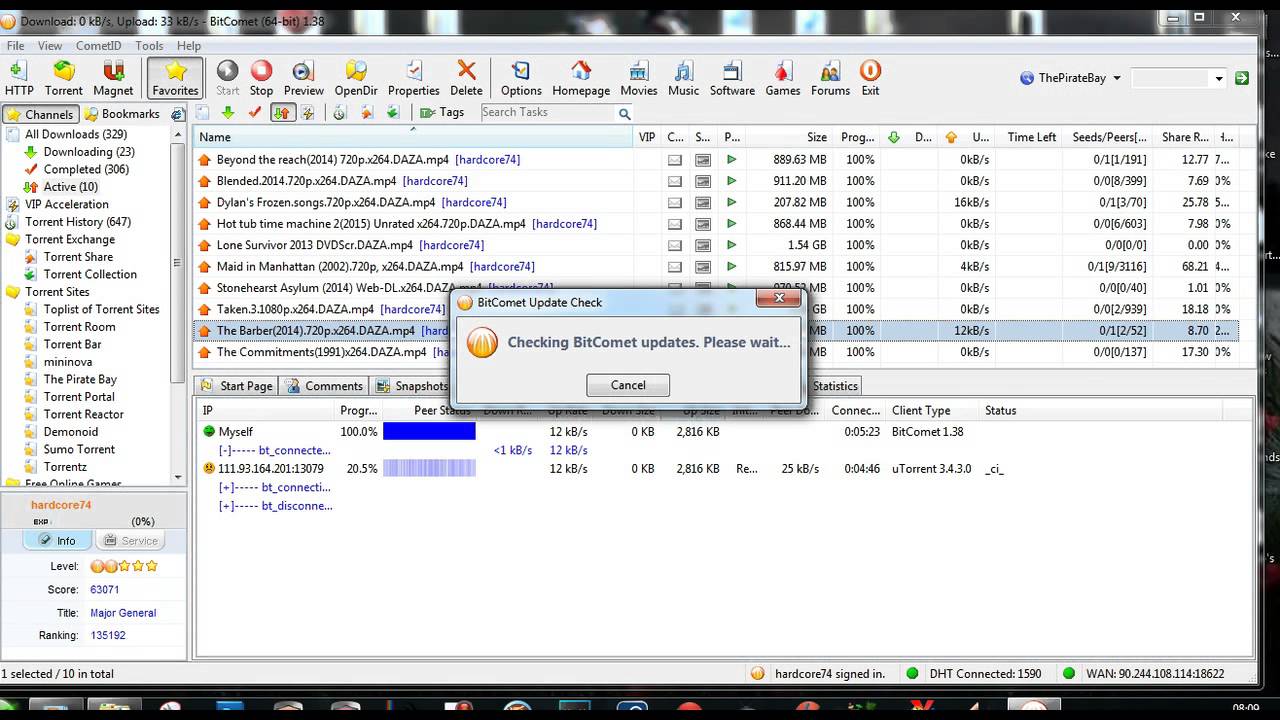Toggle the Favorites panel button
Image resolution: width=1280 pixels, height=720 pixels.
coord(175,78)
